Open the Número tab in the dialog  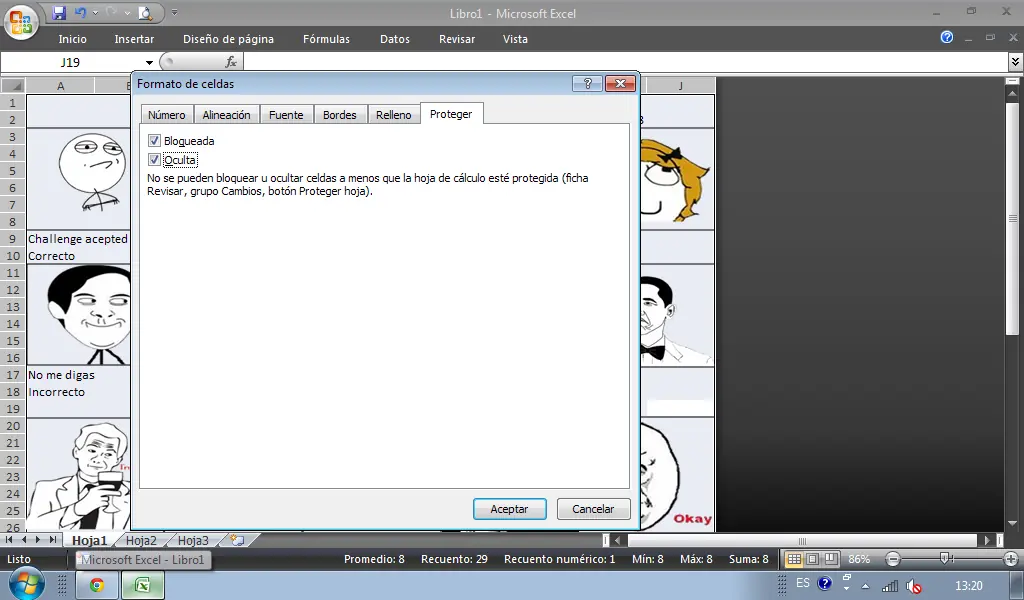click(167, 114)
